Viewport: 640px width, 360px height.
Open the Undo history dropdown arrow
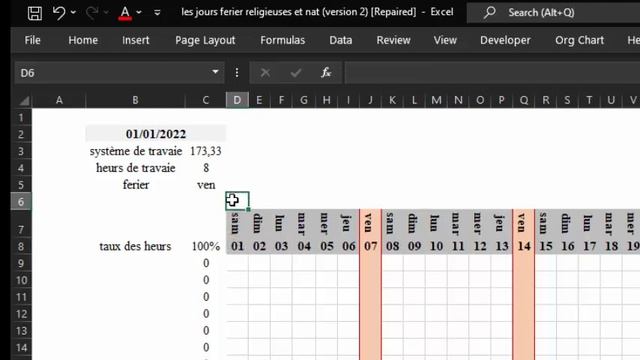73,13
